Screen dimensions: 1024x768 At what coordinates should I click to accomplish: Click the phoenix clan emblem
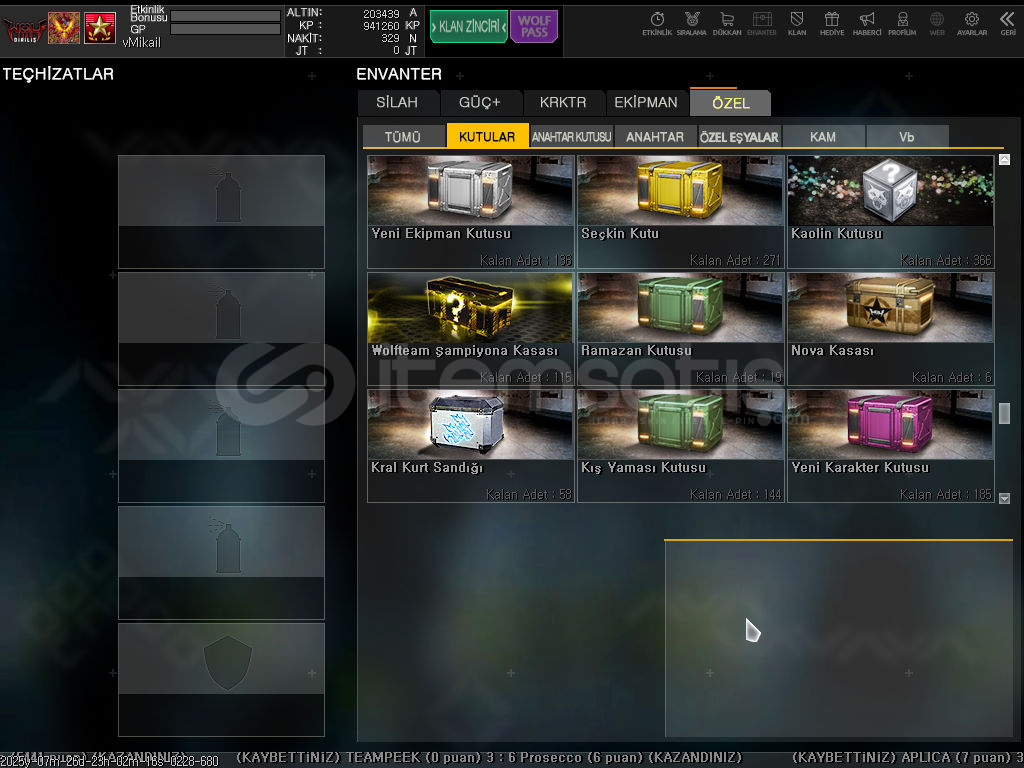(x=64, y=28)
